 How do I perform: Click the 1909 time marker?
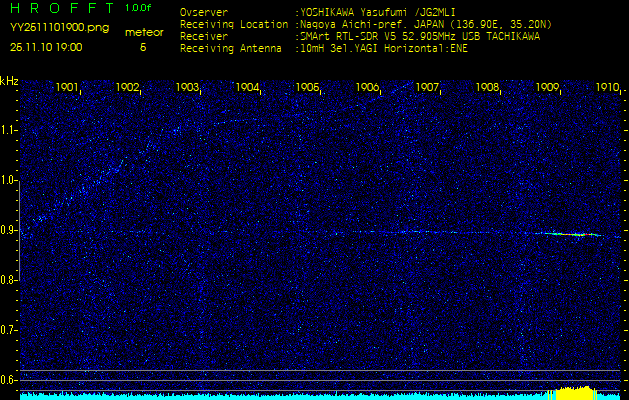click(547, 88)
